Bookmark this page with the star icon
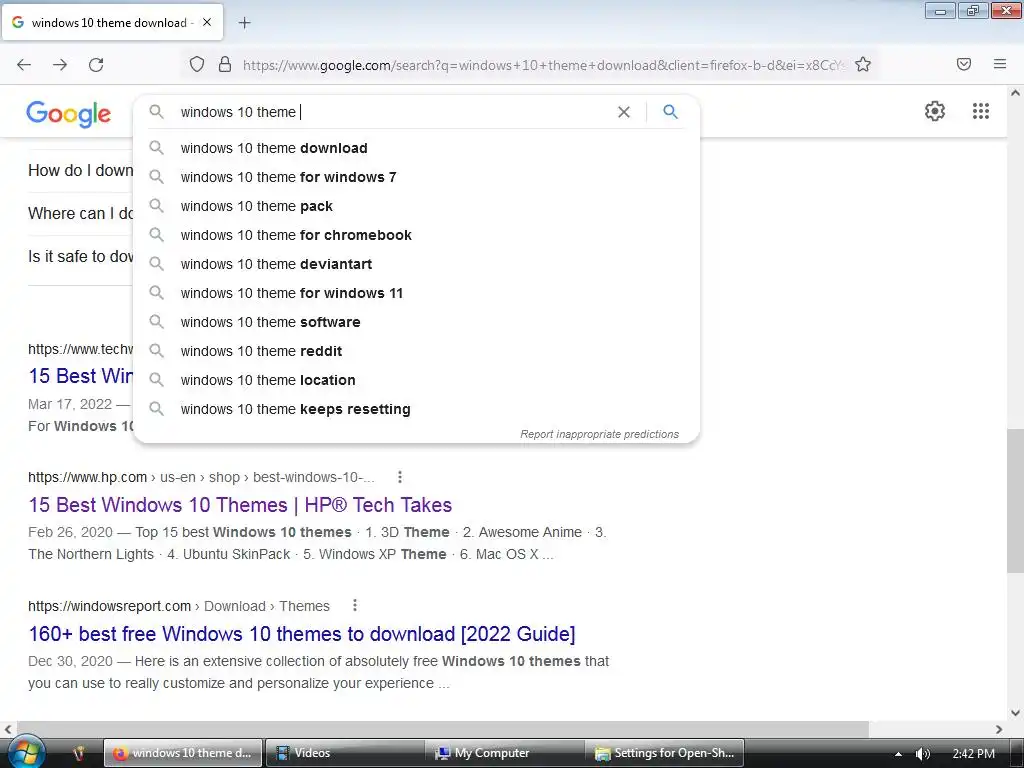Viewport: 1024px width, 768px height. [863, 64]
